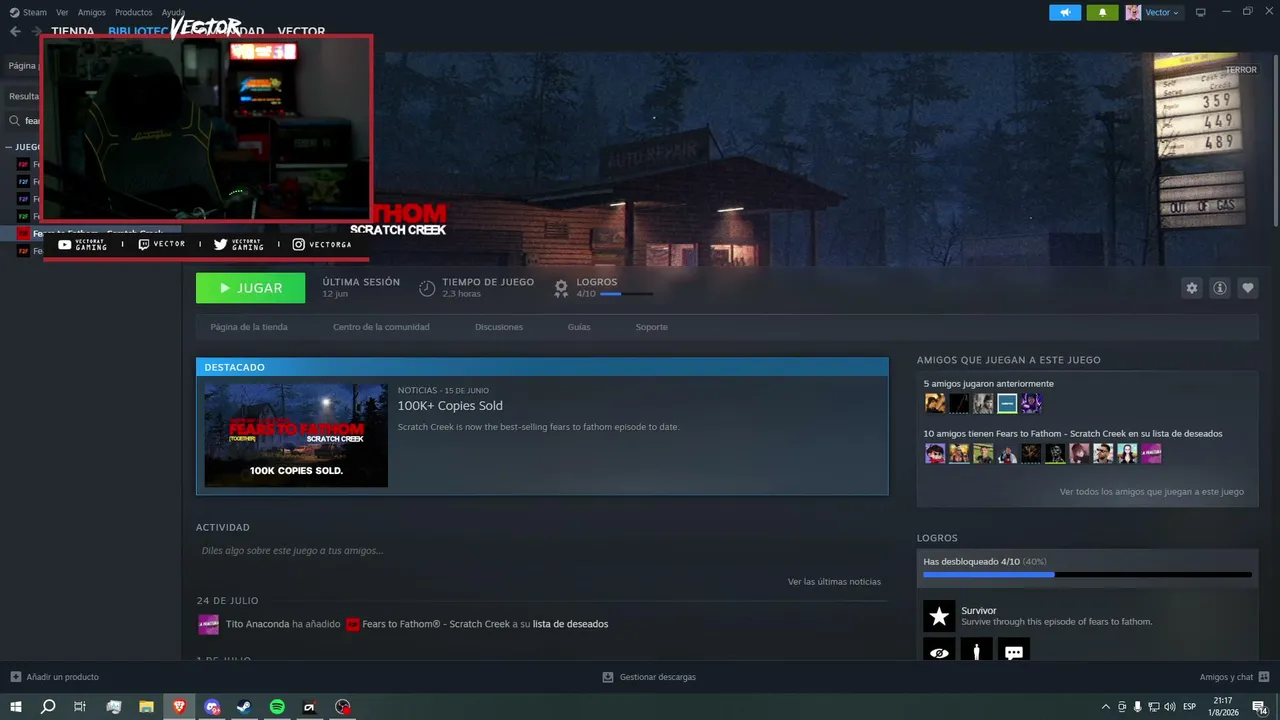
Task: Open the Ayuda menu
Action: point(173,12)
